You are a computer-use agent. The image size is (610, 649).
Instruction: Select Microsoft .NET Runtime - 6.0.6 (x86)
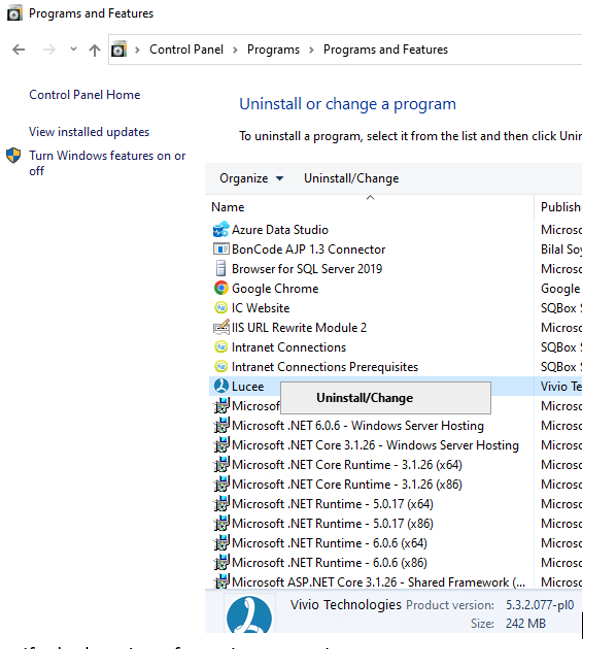click(x=329, y=563)
